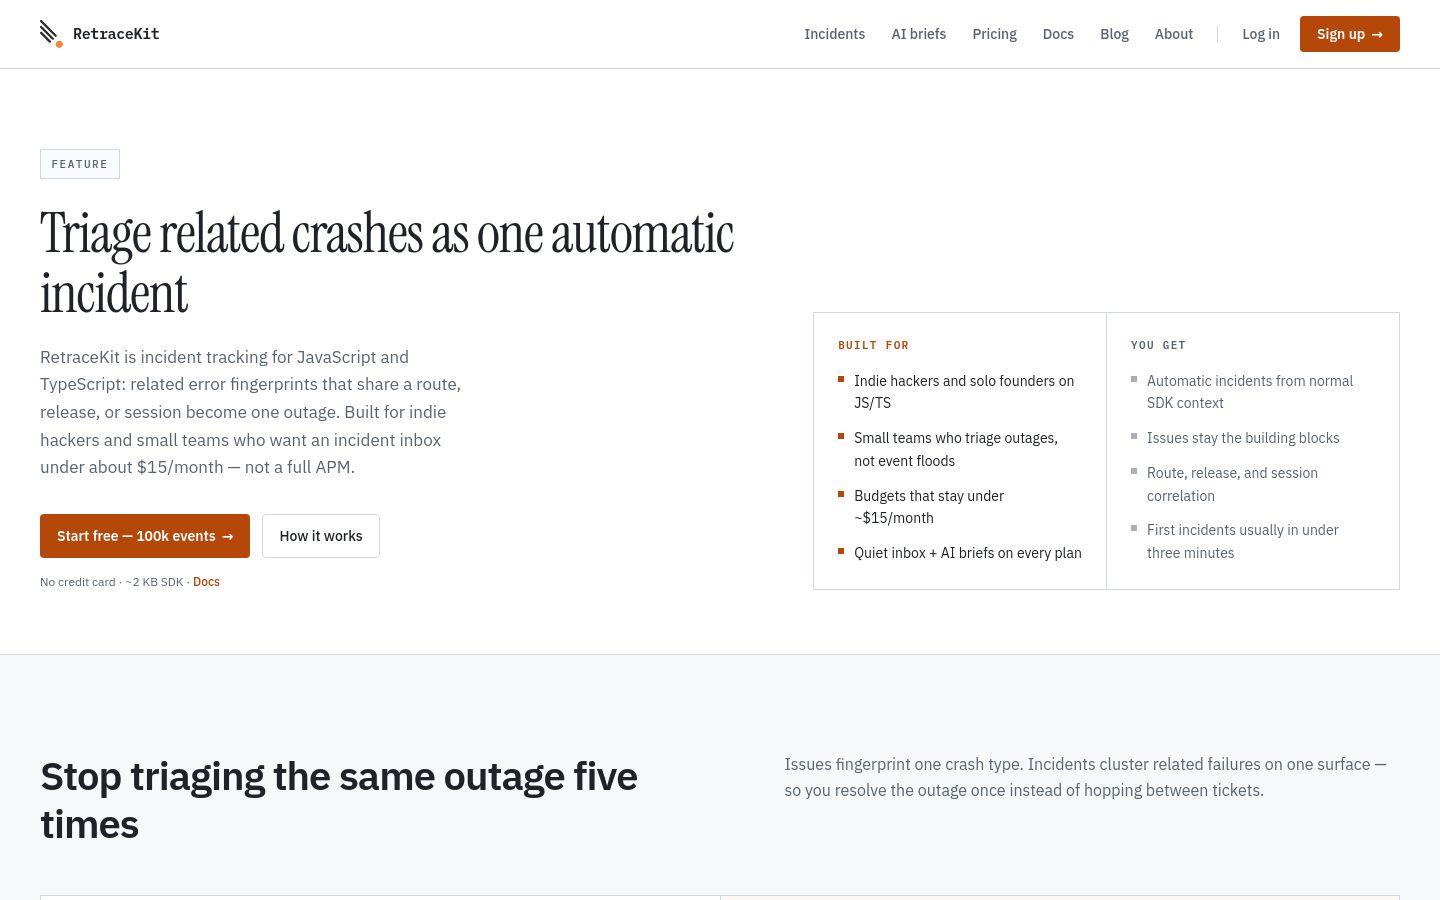The image size is (1440, 900).
Task: Open Docs in the top navigation
Action: 1058,34
